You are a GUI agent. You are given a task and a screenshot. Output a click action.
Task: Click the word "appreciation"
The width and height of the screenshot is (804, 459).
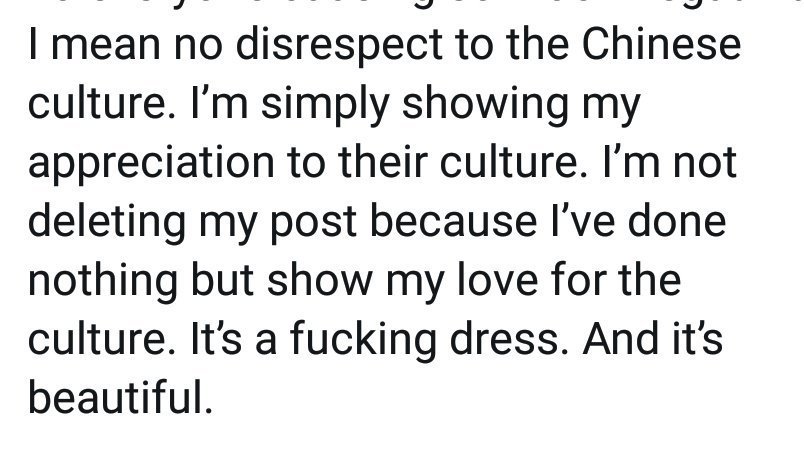pyautogui.click(x=151, y=164)
